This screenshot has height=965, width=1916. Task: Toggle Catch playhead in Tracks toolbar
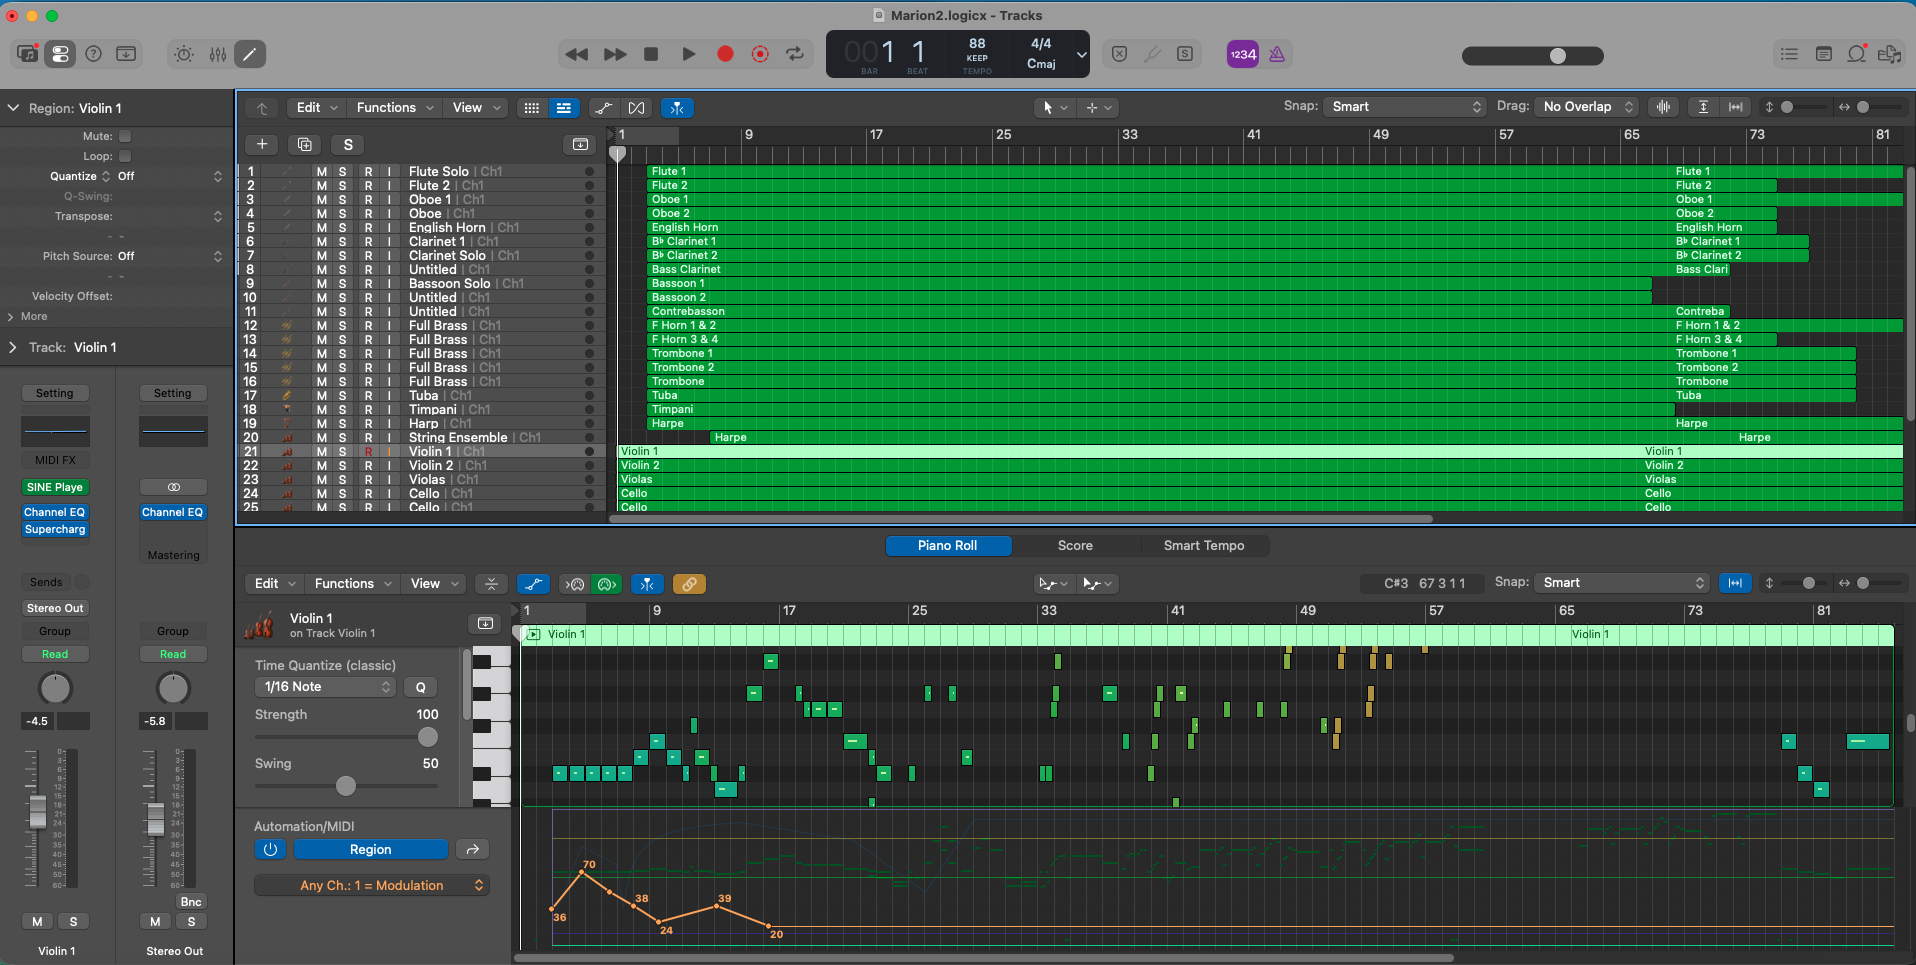[677, 108]
